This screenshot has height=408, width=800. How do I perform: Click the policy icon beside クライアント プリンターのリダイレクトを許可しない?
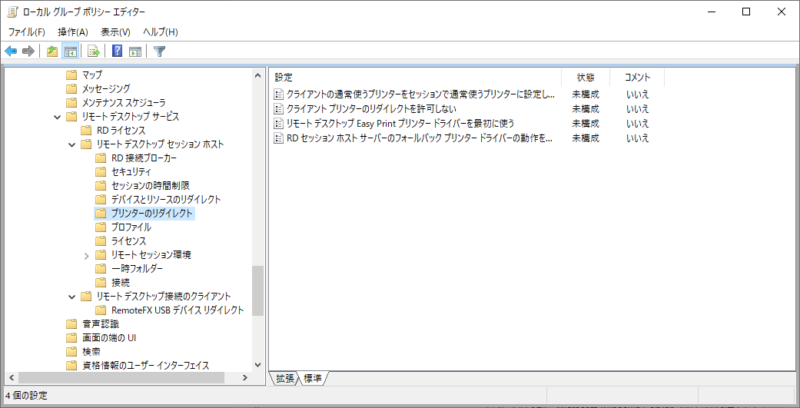(x=278, y=109)
